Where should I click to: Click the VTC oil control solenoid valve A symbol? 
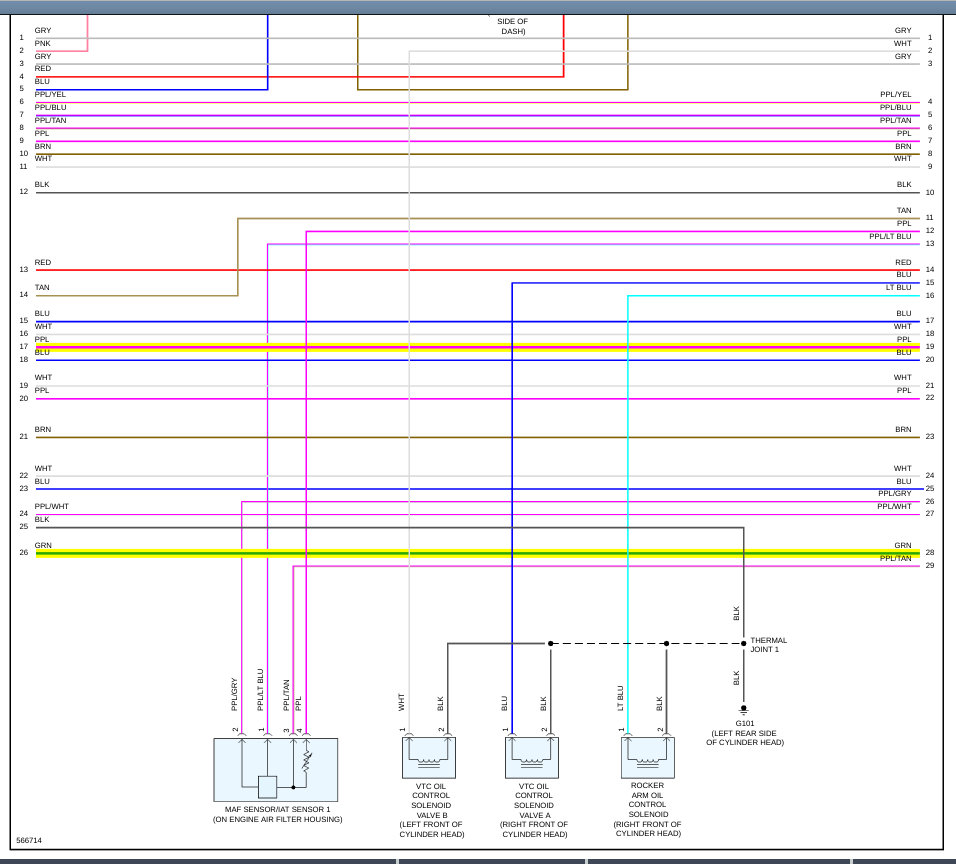(532, 757)
